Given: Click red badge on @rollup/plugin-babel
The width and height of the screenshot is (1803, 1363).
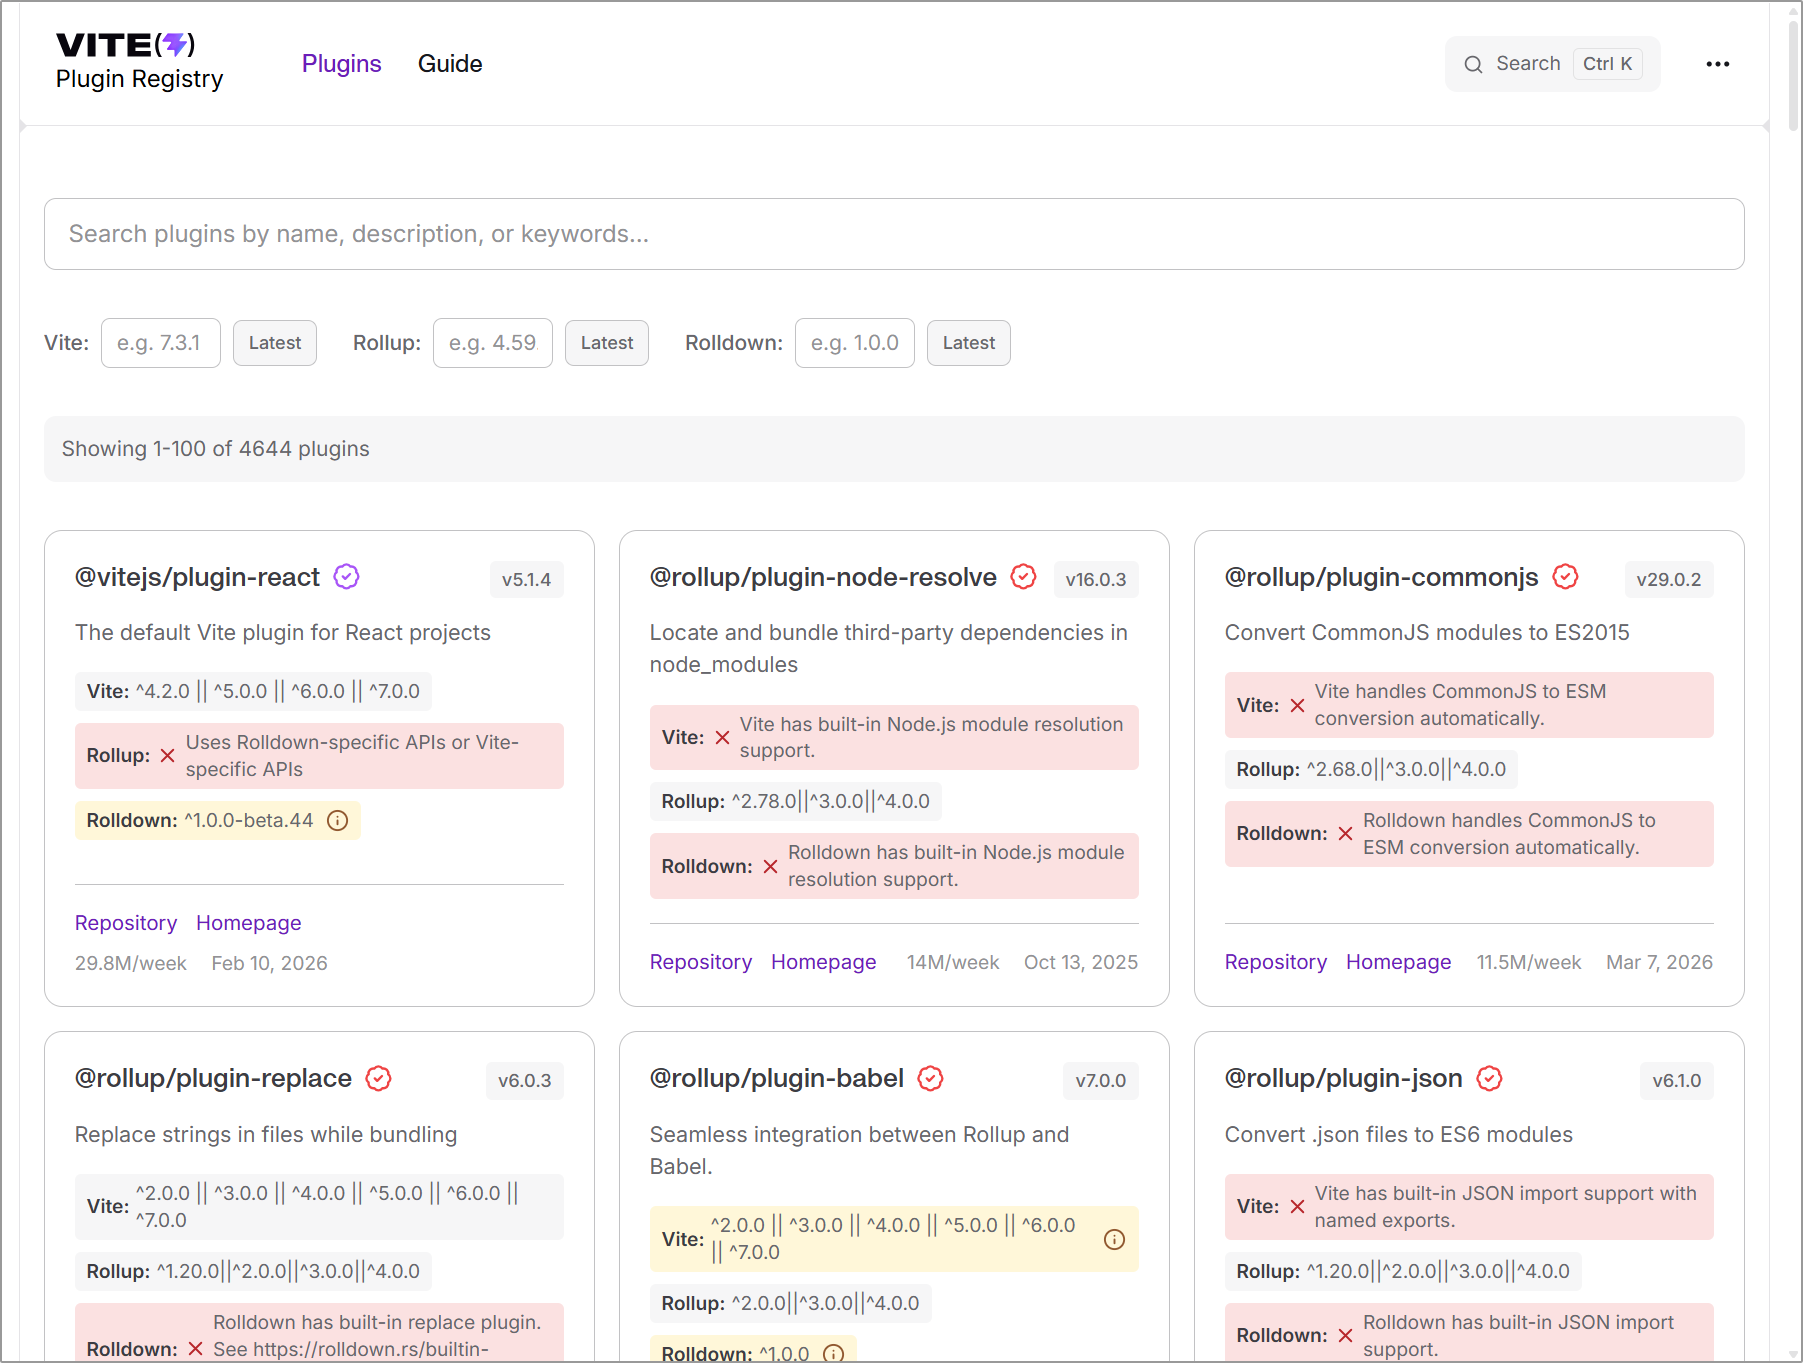Looking at the screenshot, I should point(930,1078).
